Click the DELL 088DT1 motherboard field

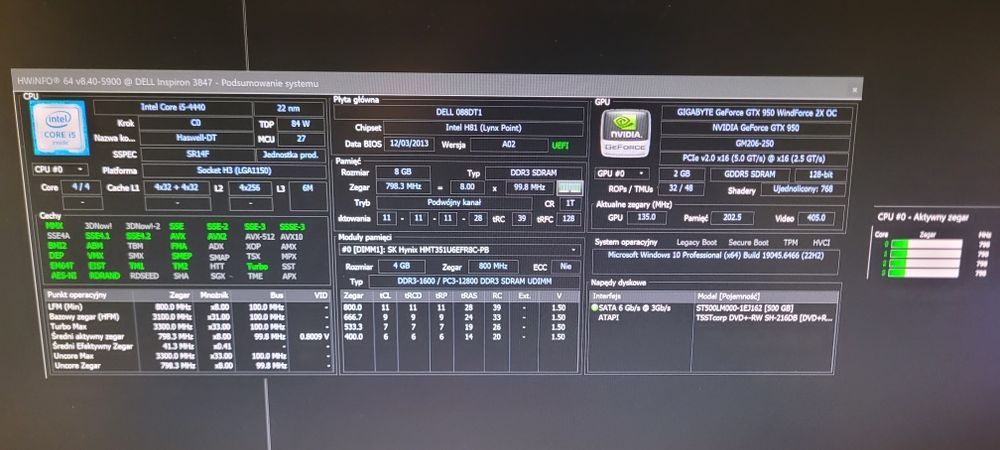click(459, 113)
